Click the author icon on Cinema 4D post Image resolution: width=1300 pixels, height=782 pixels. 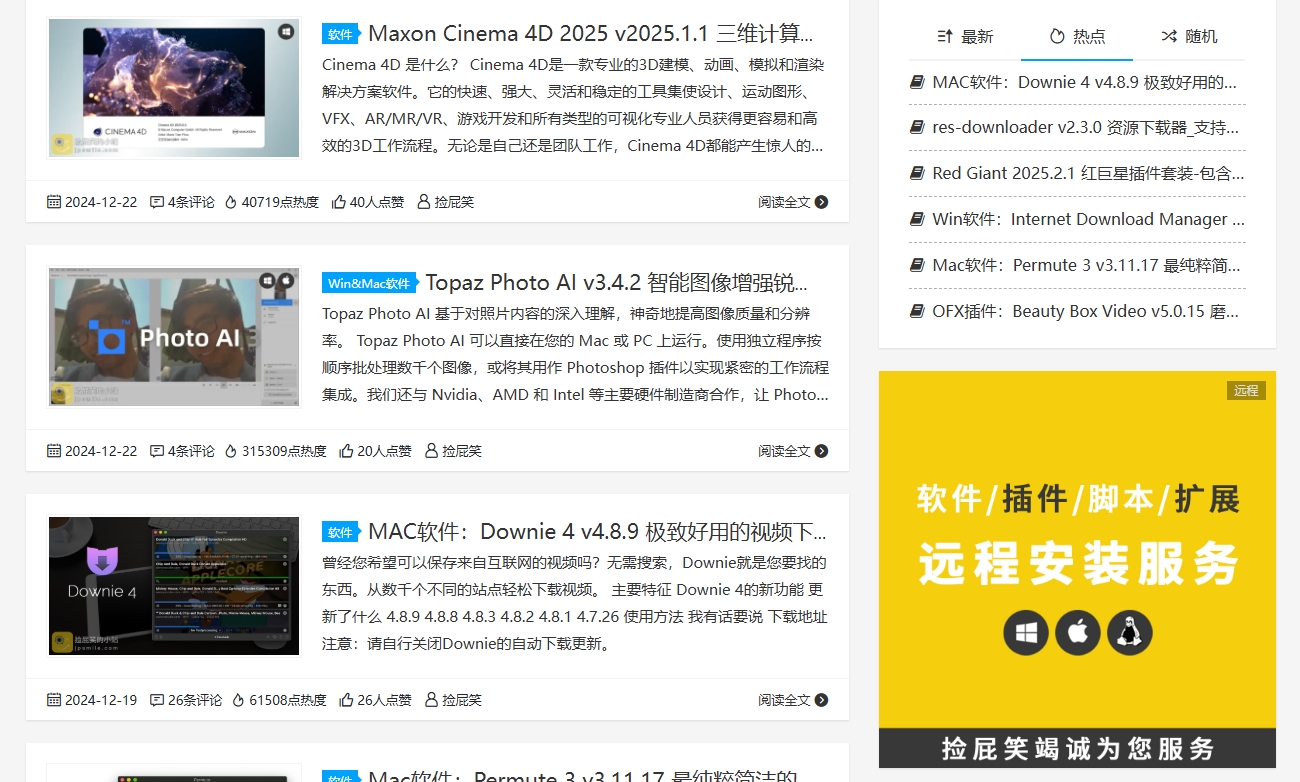click(x=424, y=202)
